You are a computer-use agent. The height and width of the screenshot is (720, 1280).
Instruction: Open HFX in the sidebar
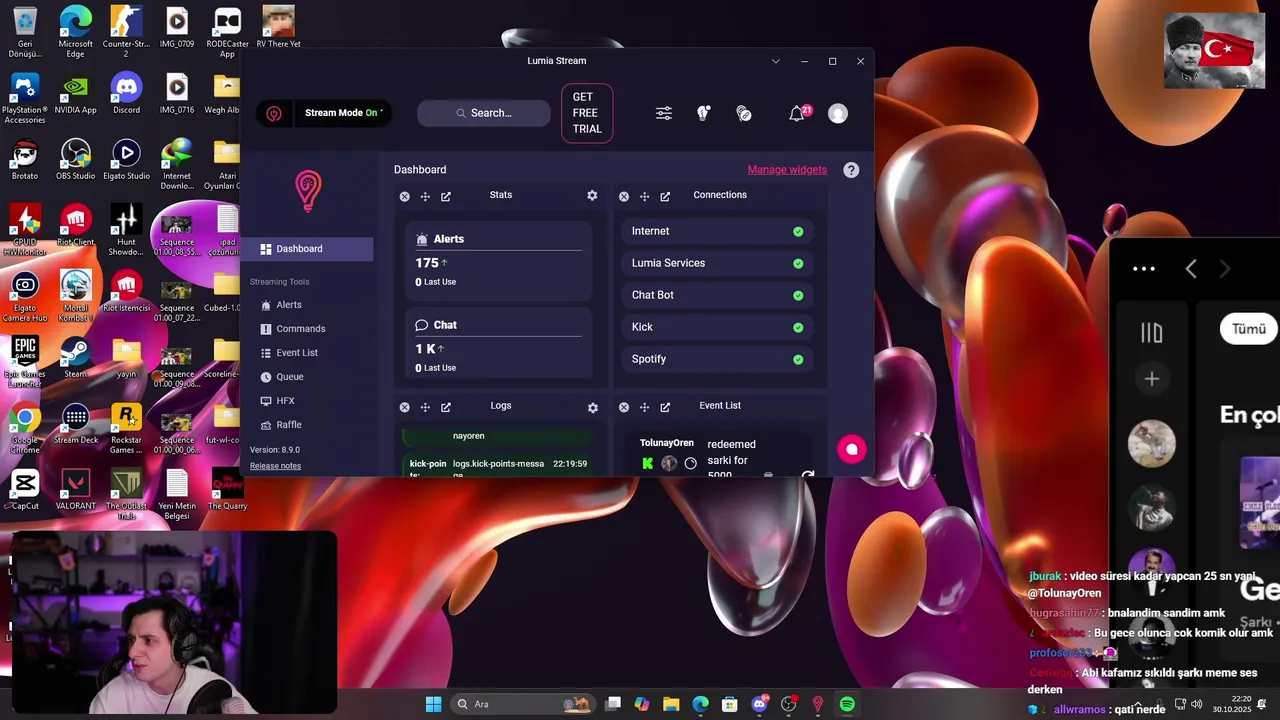pyautogui.click(x=277, y=401)
